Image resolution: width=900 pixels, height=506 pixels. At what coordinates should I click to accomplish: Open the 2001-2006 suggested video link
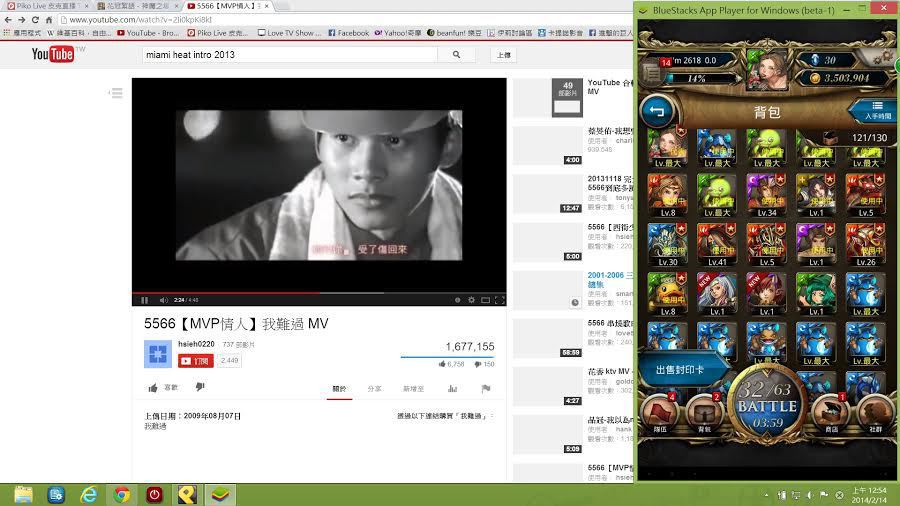click(610, 279)
